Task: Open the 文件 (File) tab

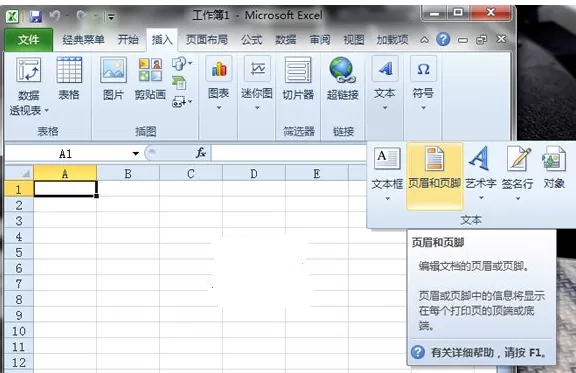Action: point(29,40)
